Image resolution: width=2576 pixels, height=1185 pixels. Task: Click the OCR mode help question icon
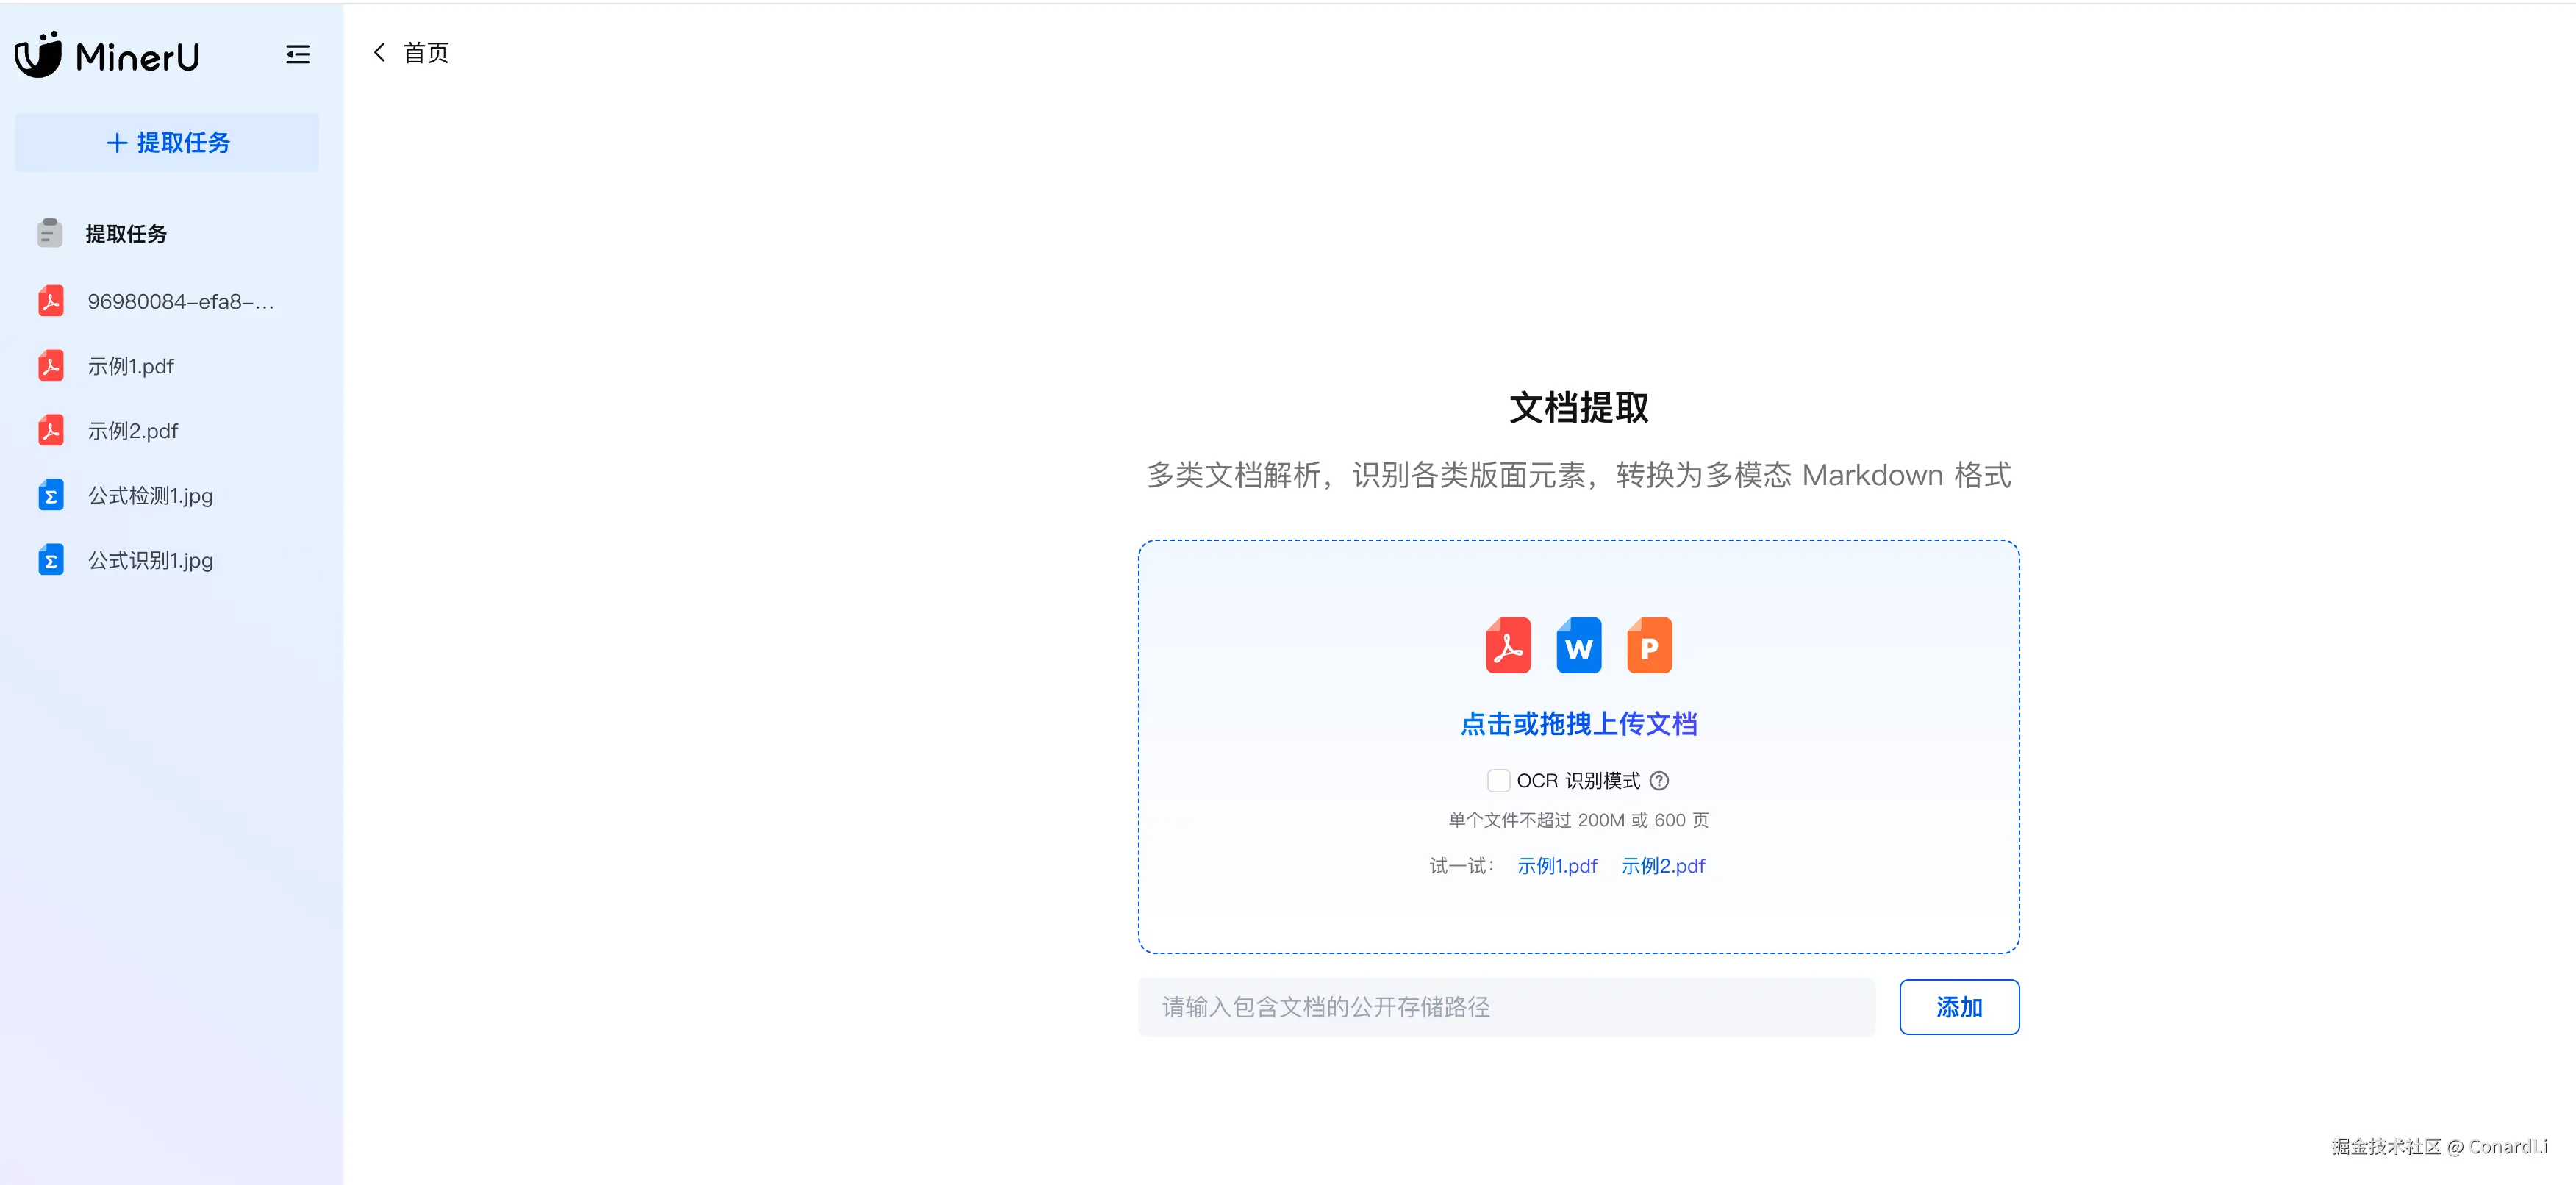pyautogui.click(x=1659, y=780)
